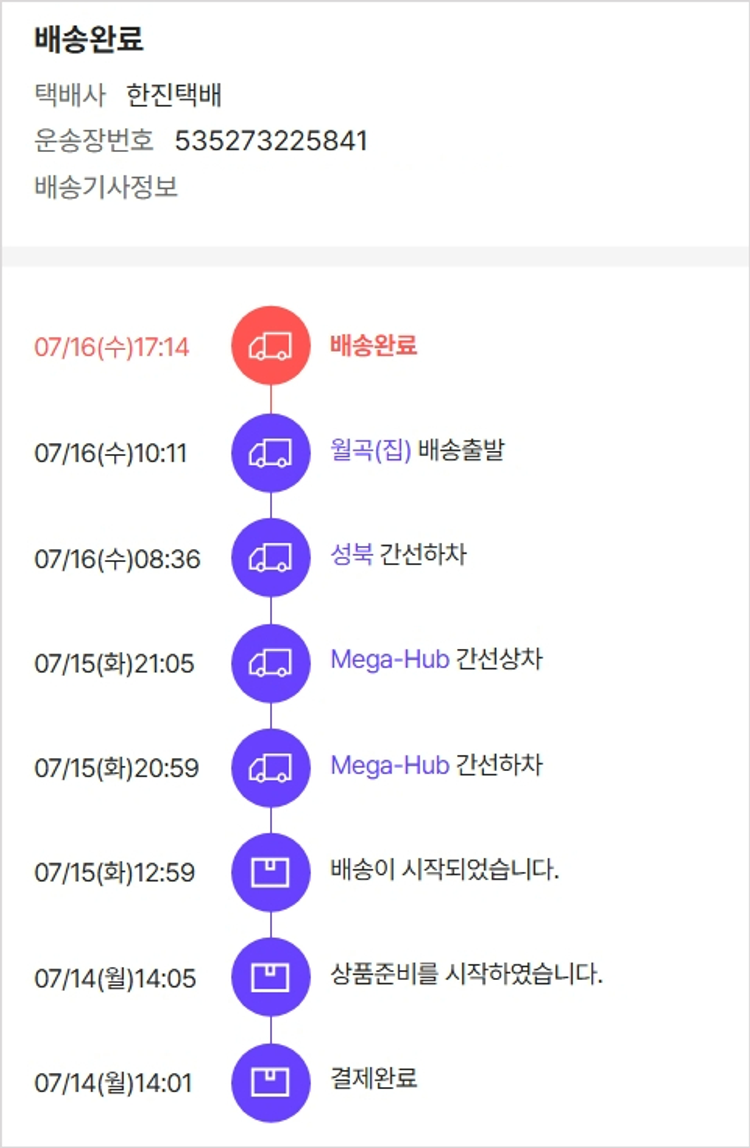Screen dimensions: 750x1148
Task: Click the 07/14(월)14:01 timestamp
Action: 113,1083
